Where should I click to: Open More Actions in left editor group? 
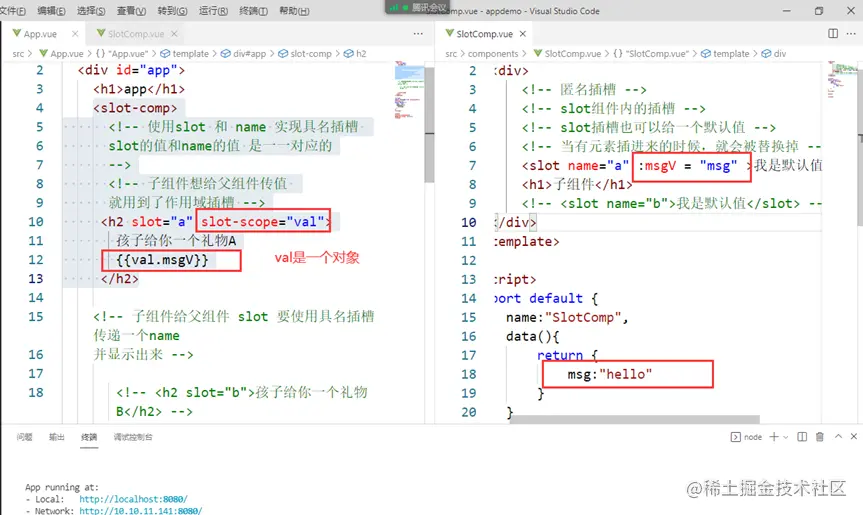click(x=418, y=34)
